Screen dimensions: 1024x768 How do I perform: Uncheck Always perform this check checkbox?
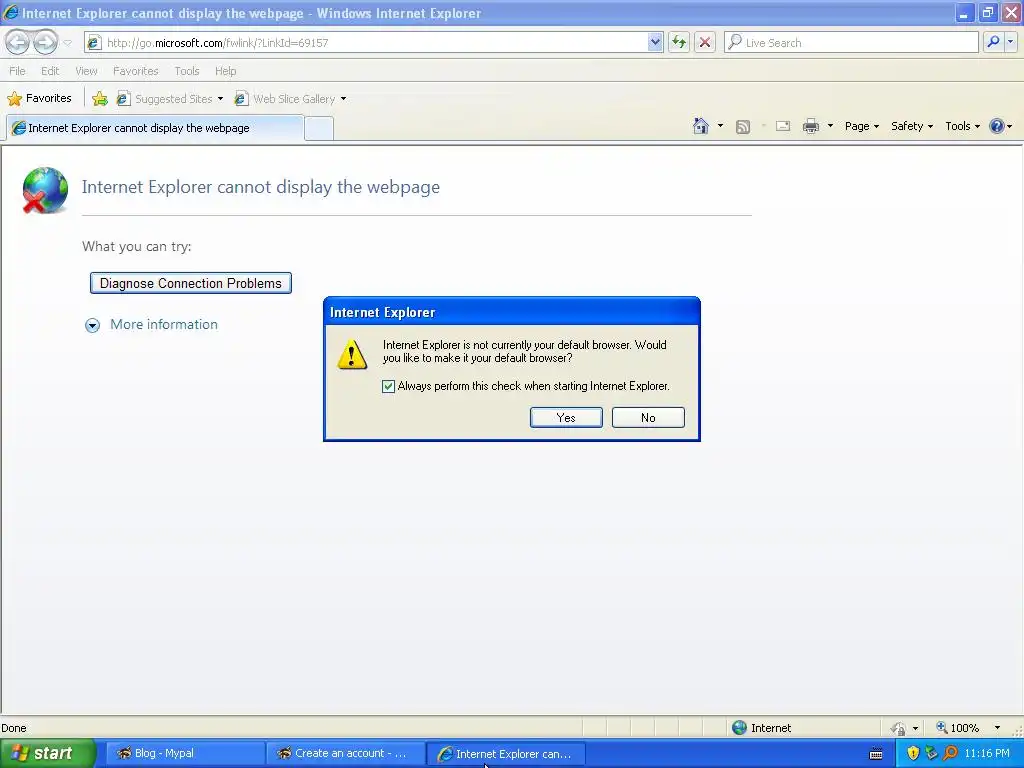coord(388,386)
